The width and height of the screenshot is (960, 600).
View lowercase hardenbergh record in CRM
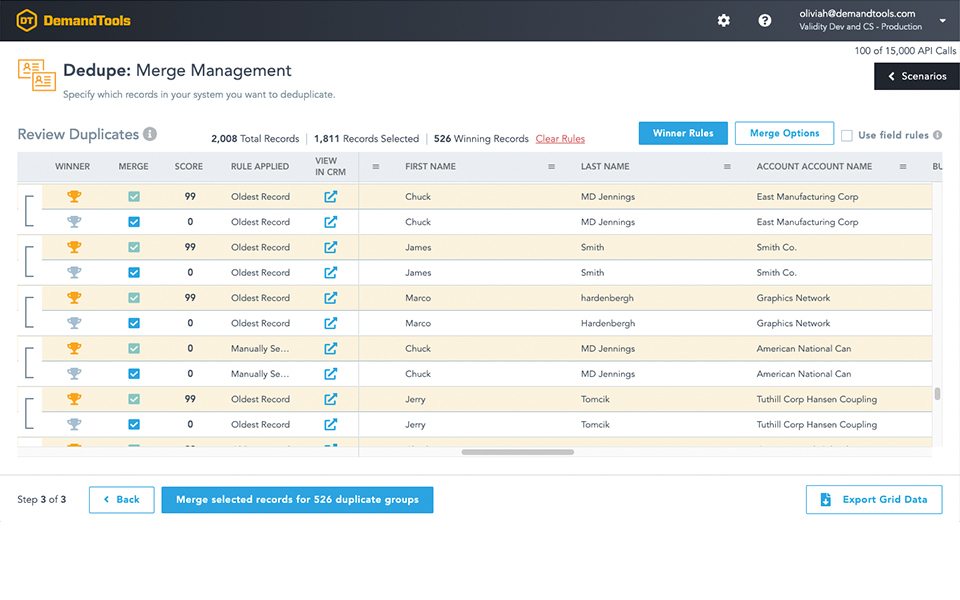pos(331,298)
